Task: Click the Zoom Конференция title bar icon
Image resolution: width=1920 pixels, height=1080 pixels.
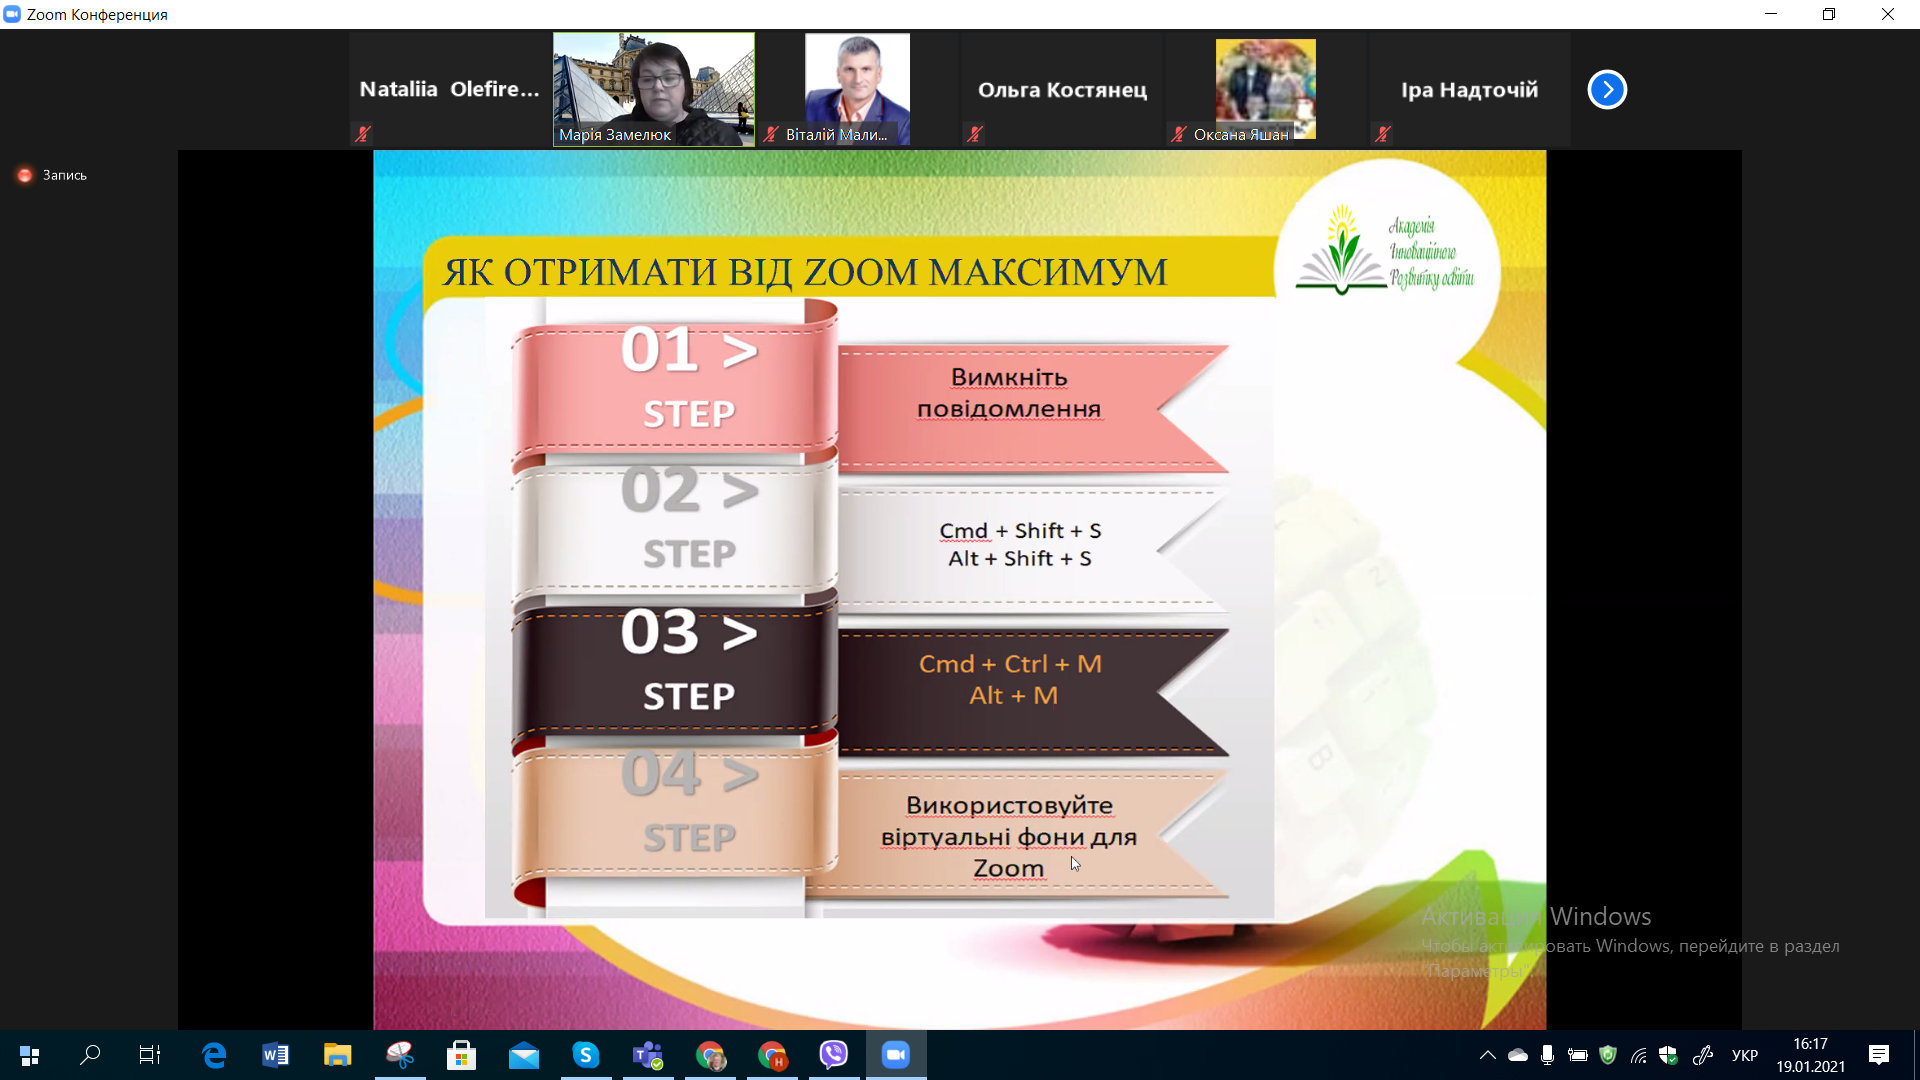Action: [12, 14]
